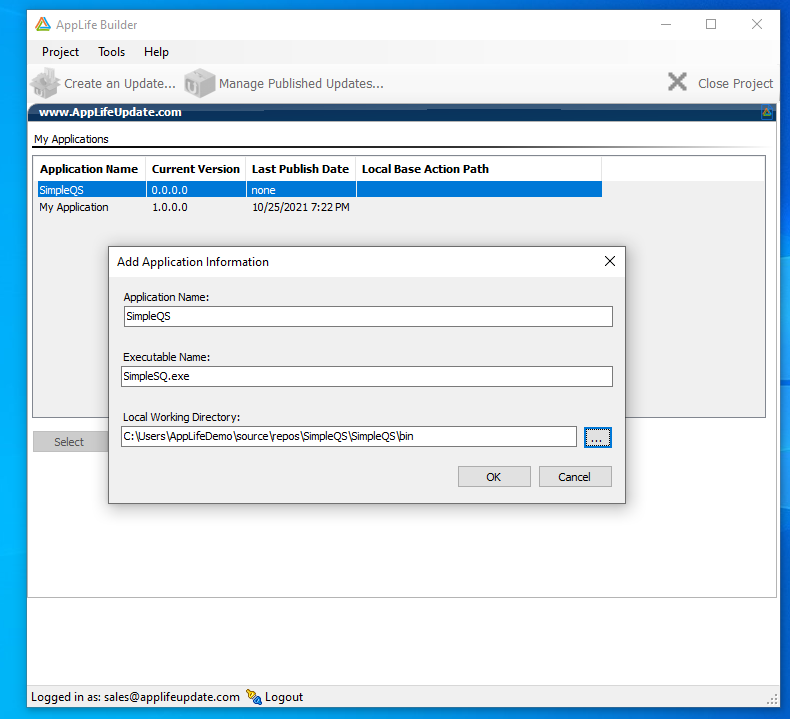This screenshot has height=719, width=790.
Task: Click the www.AppLifeUpdate.com banner link
Action: coord(110,112)
